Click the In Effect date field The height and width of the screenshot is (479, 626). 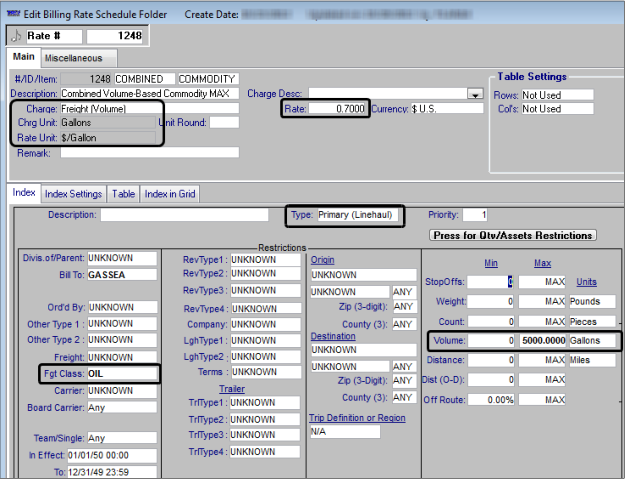pyautogui.click(x=112, y=455)
